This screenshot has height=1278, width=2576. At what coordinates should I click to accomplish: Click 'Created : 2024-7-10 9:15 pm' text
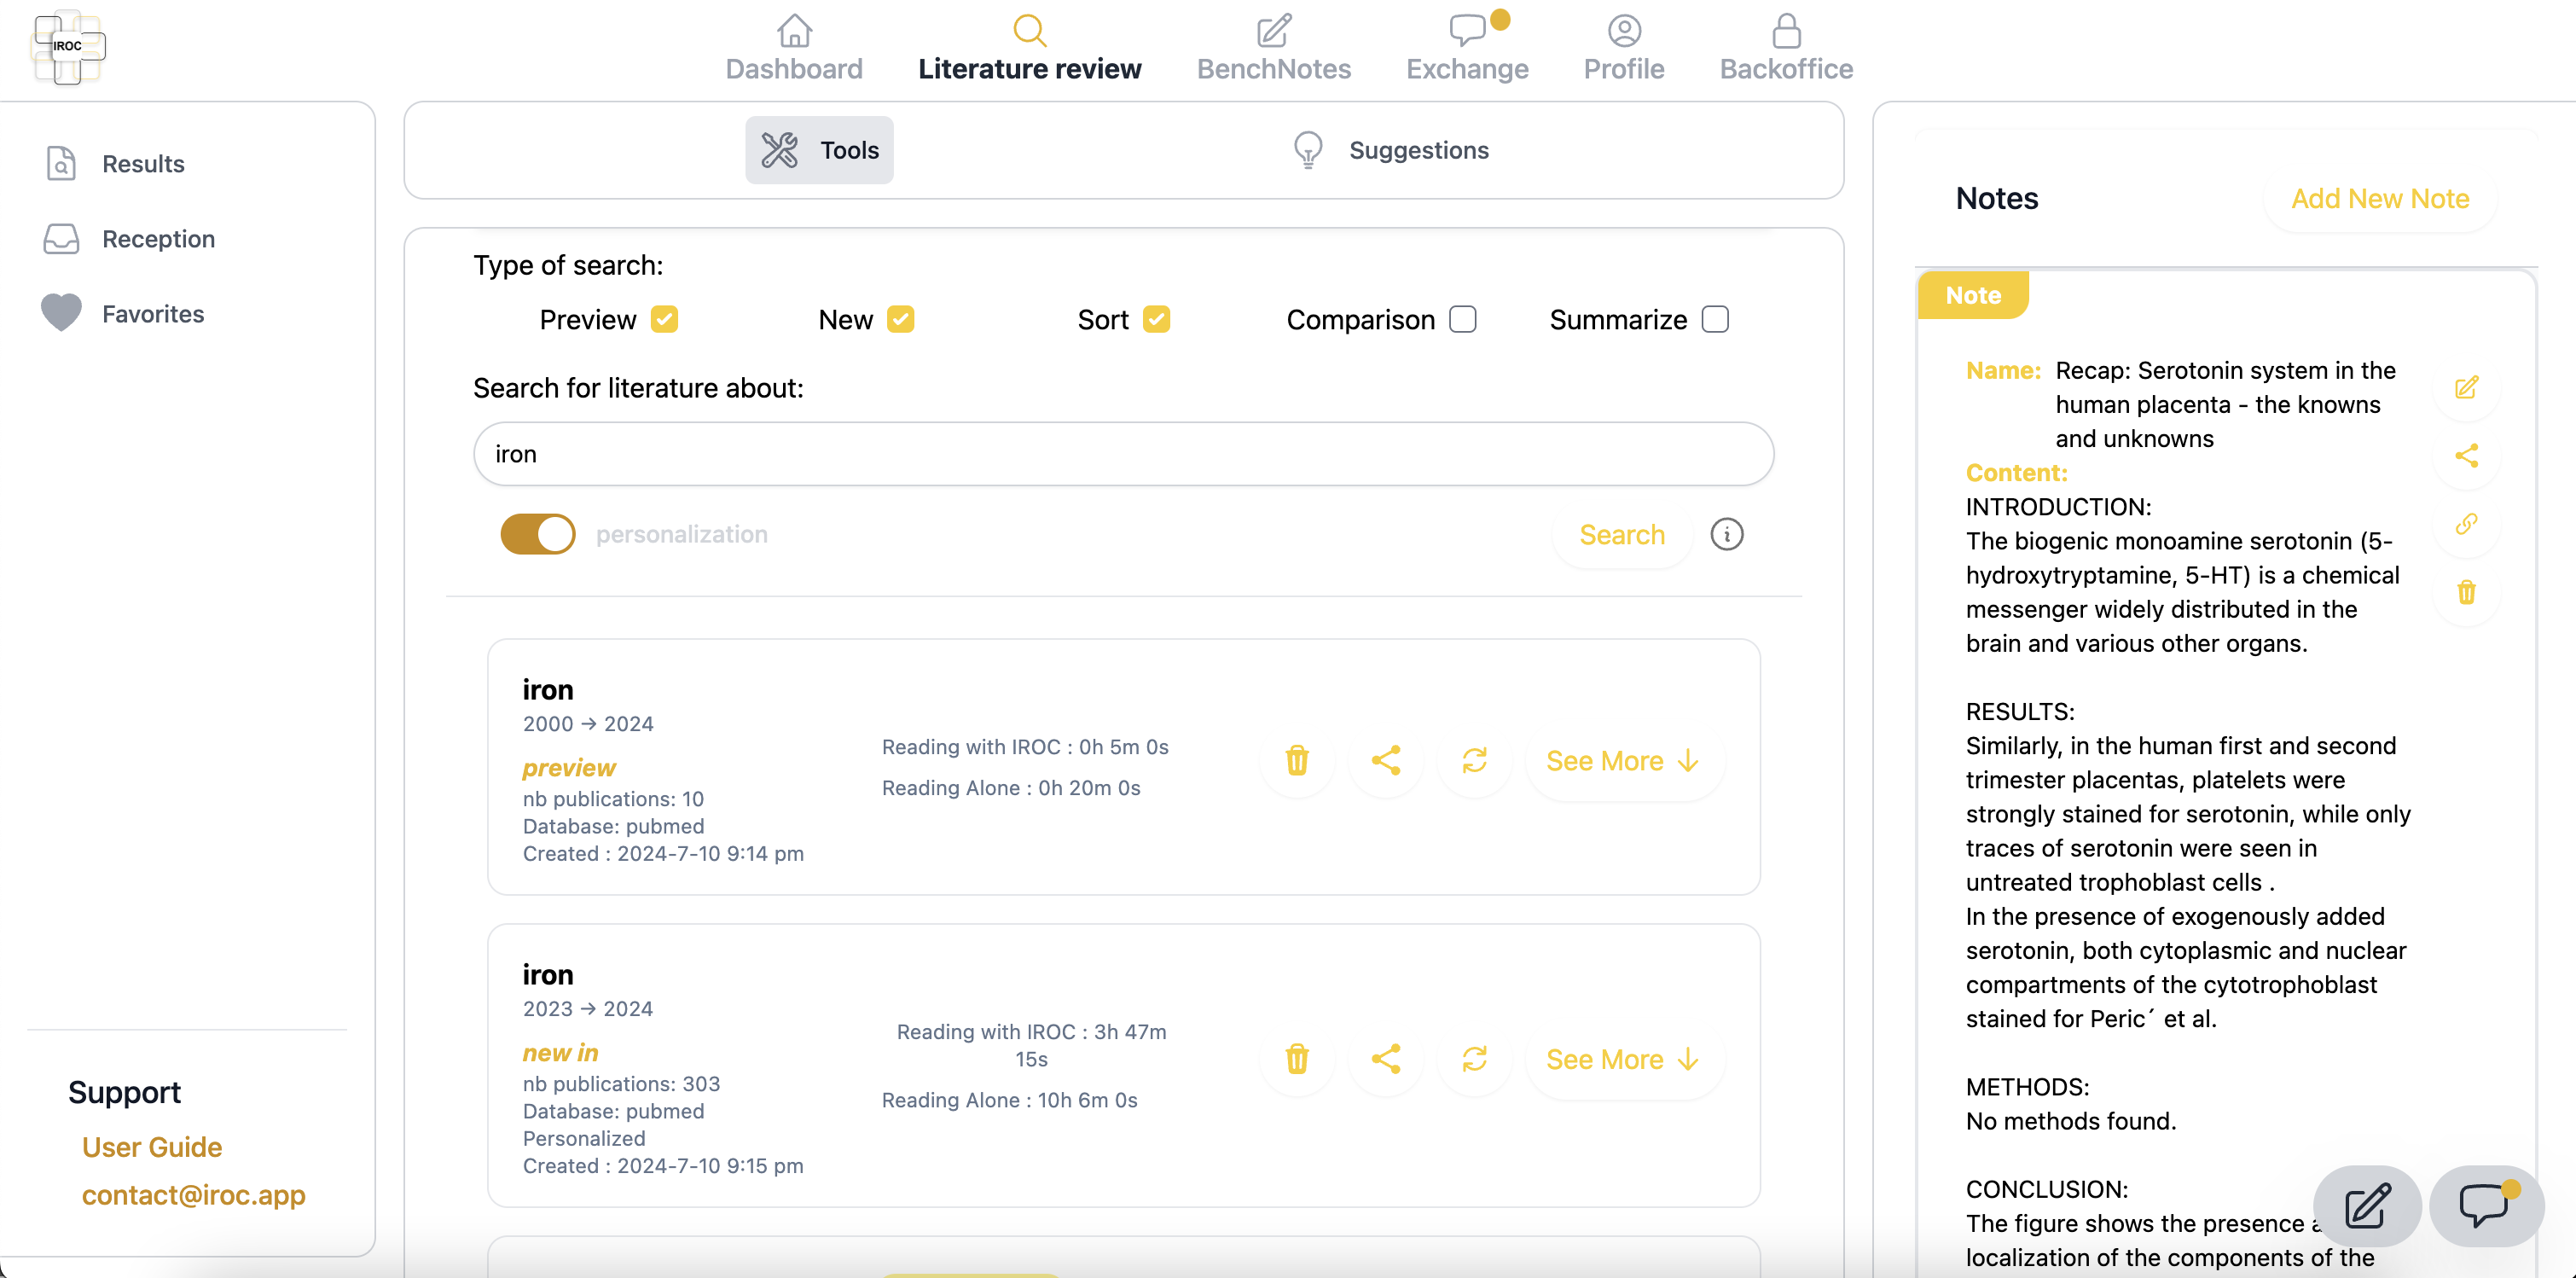[x=663, y=1165]
